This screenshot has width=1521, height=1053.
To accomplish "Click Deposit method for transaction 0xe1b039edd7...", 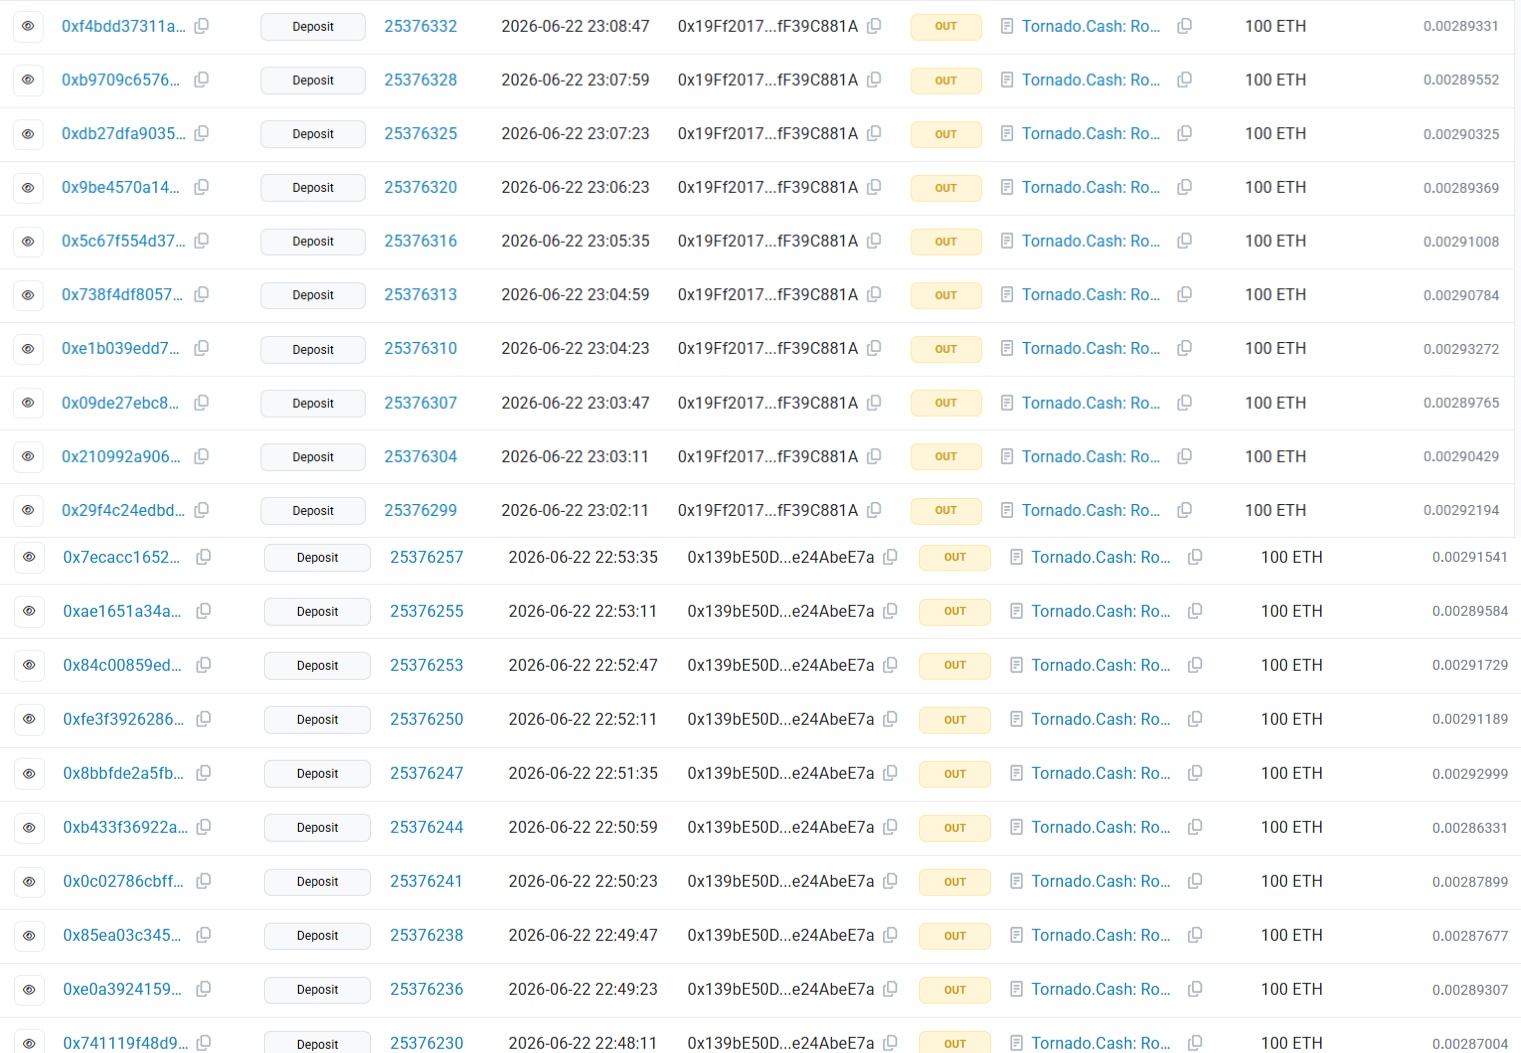I will point(313,349).
